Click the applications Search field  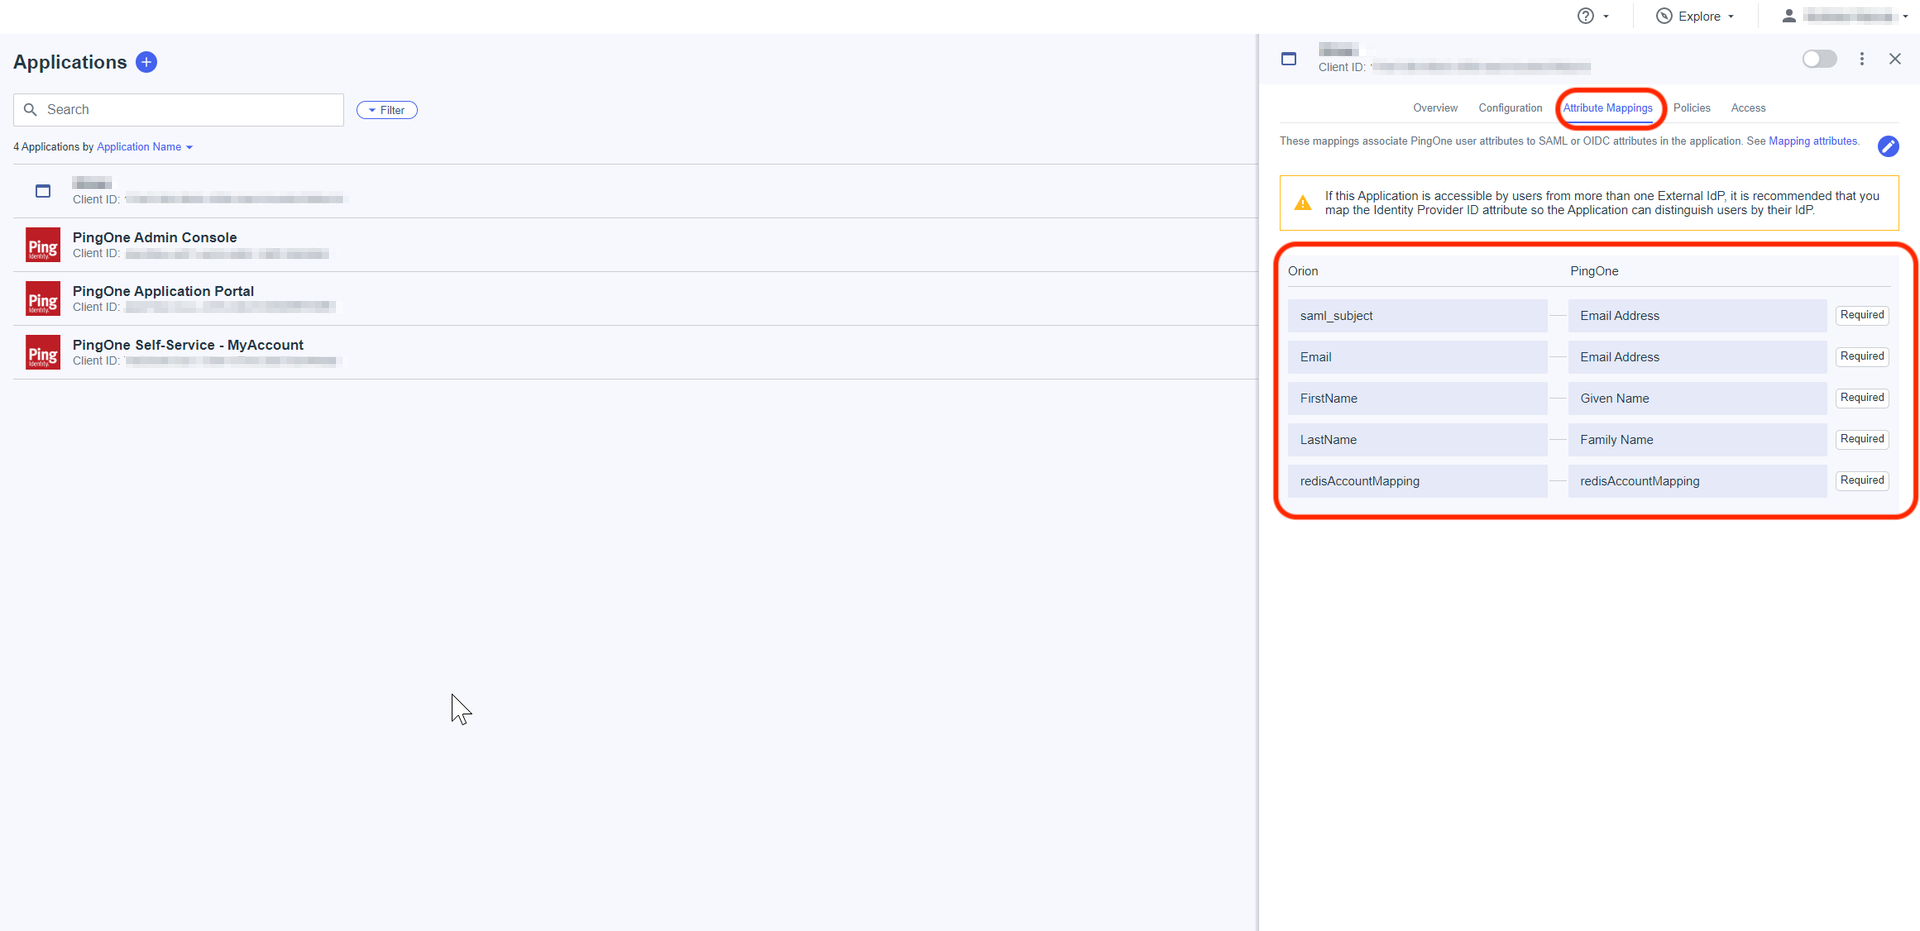(x=180, y=110)
